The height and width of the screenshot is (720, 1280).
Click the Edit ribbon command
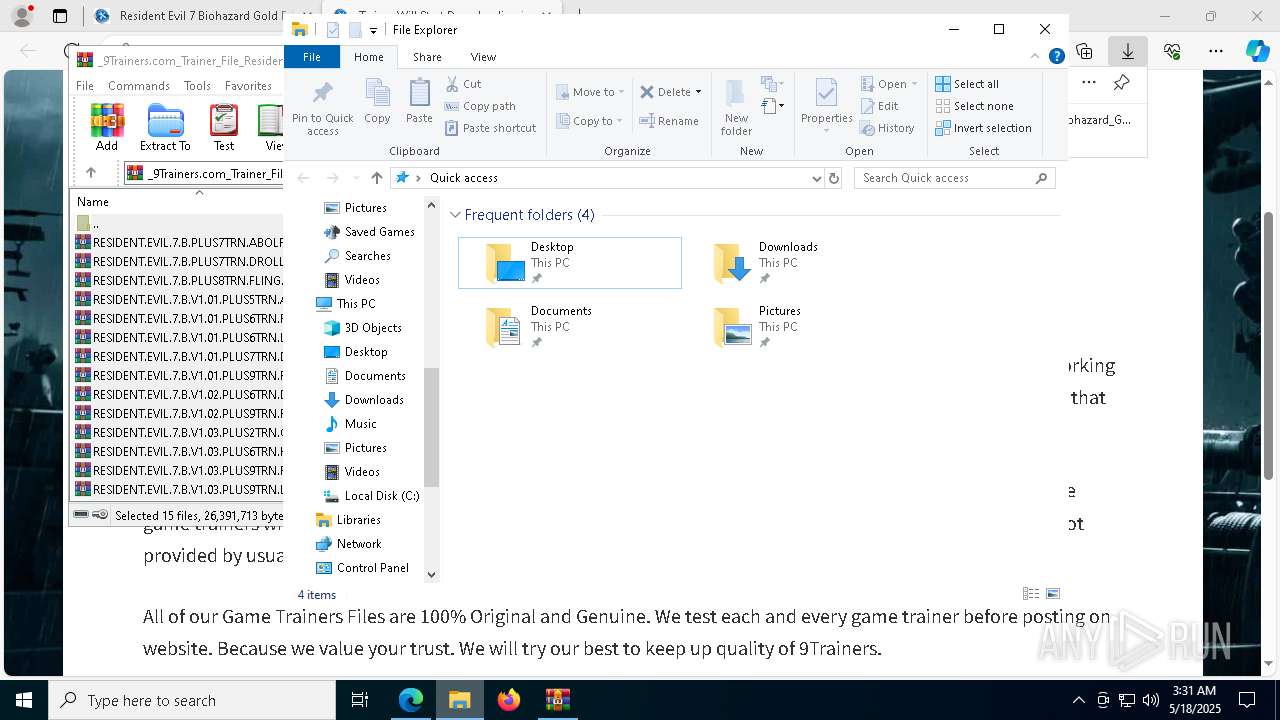879,106
